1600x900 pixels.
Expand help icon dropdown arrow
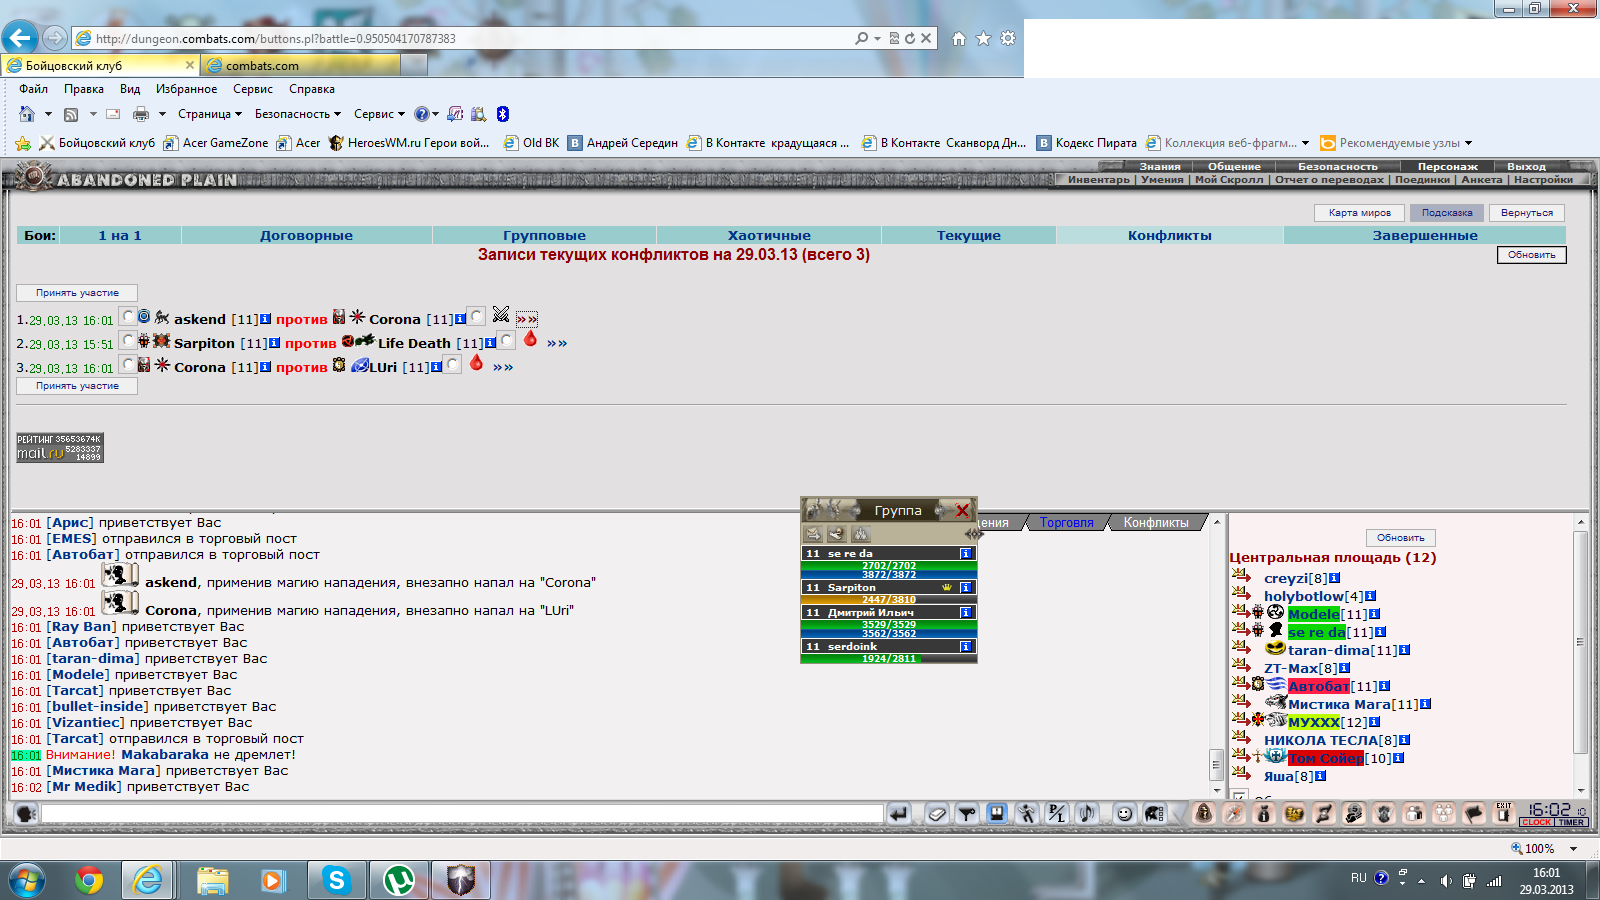coord(435,114)
